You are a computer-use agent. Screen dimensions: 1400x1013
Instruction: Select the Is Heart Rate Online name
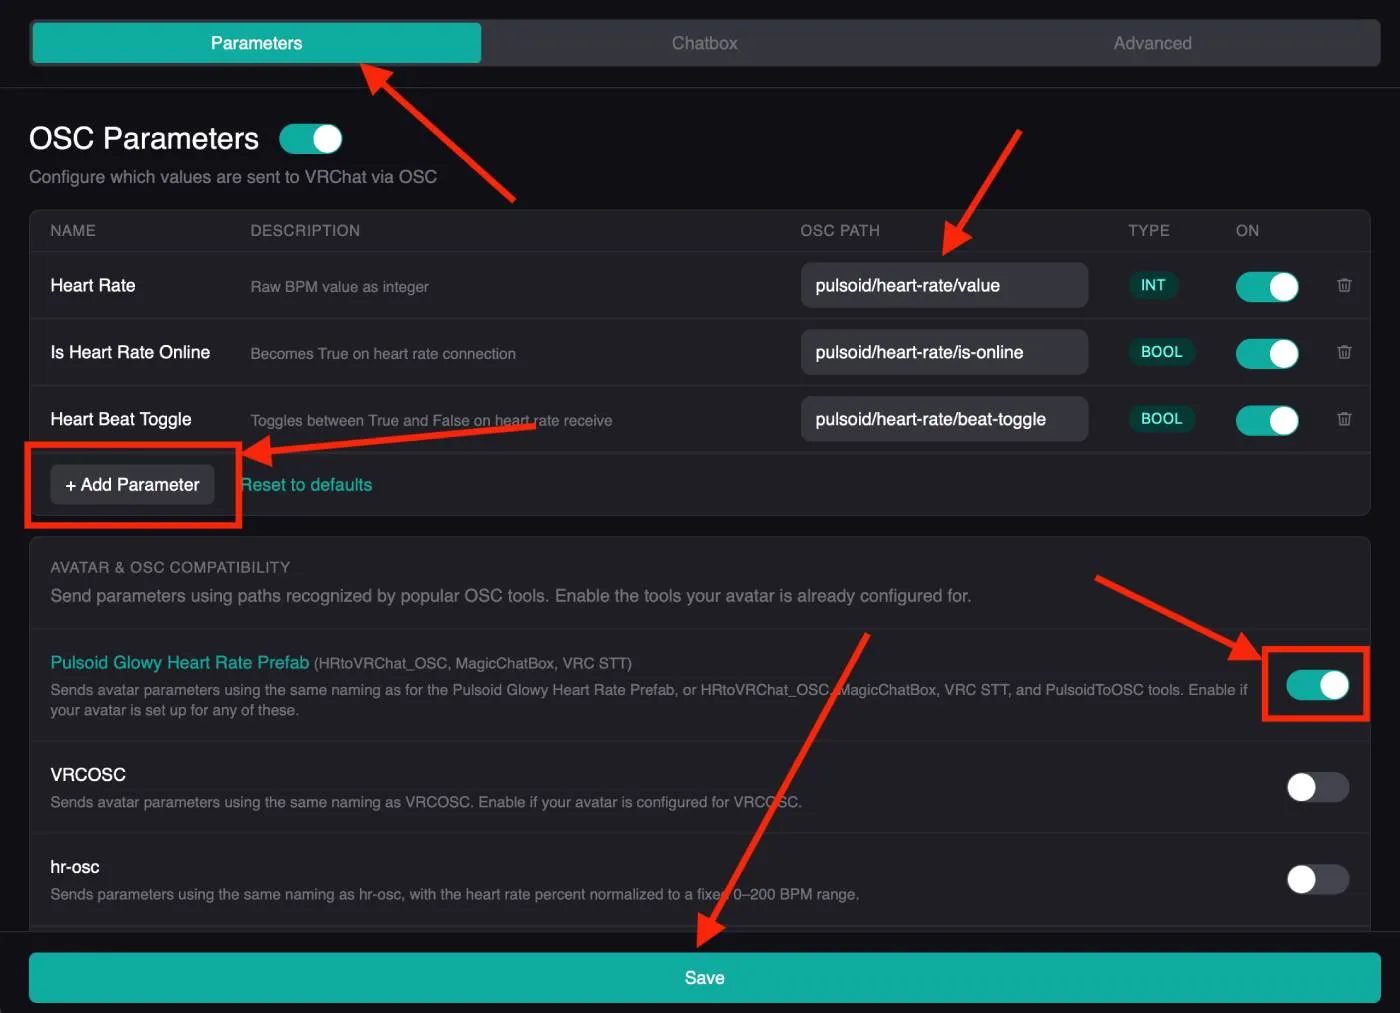[x=130, y=353]
